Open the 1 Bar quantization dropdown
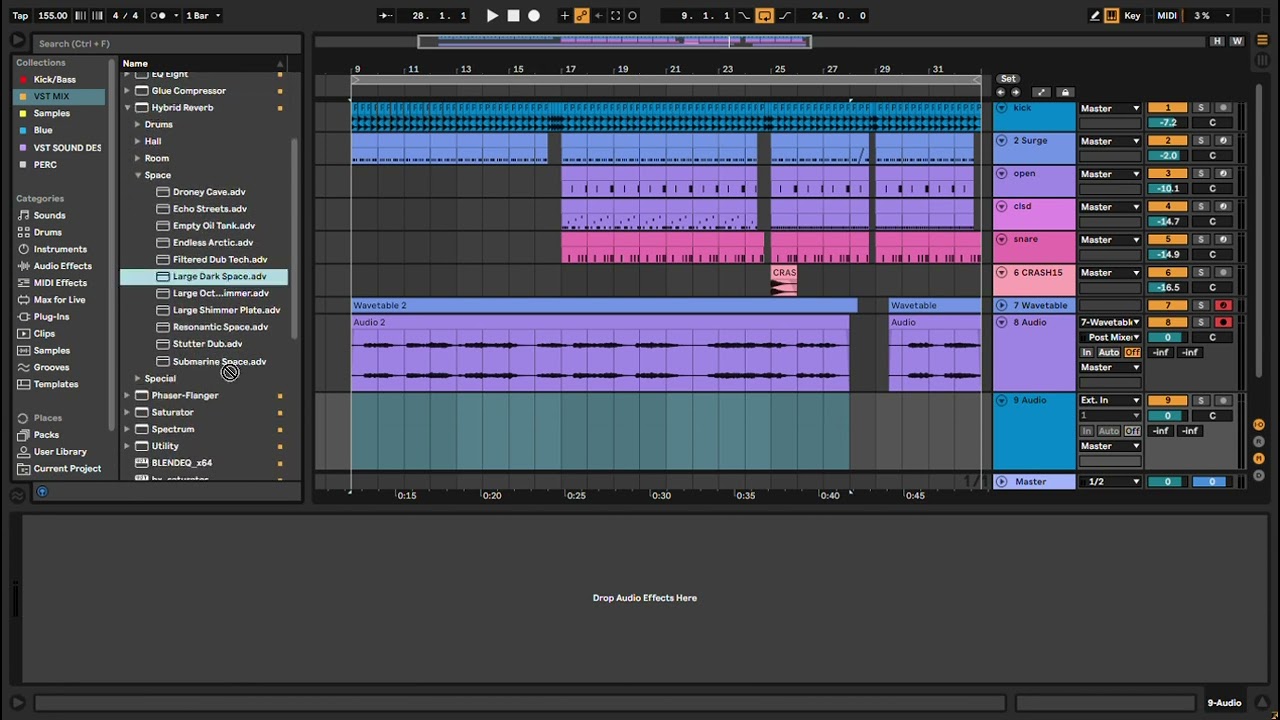The width and height of the screenshot is (1280, 720). 204,15
